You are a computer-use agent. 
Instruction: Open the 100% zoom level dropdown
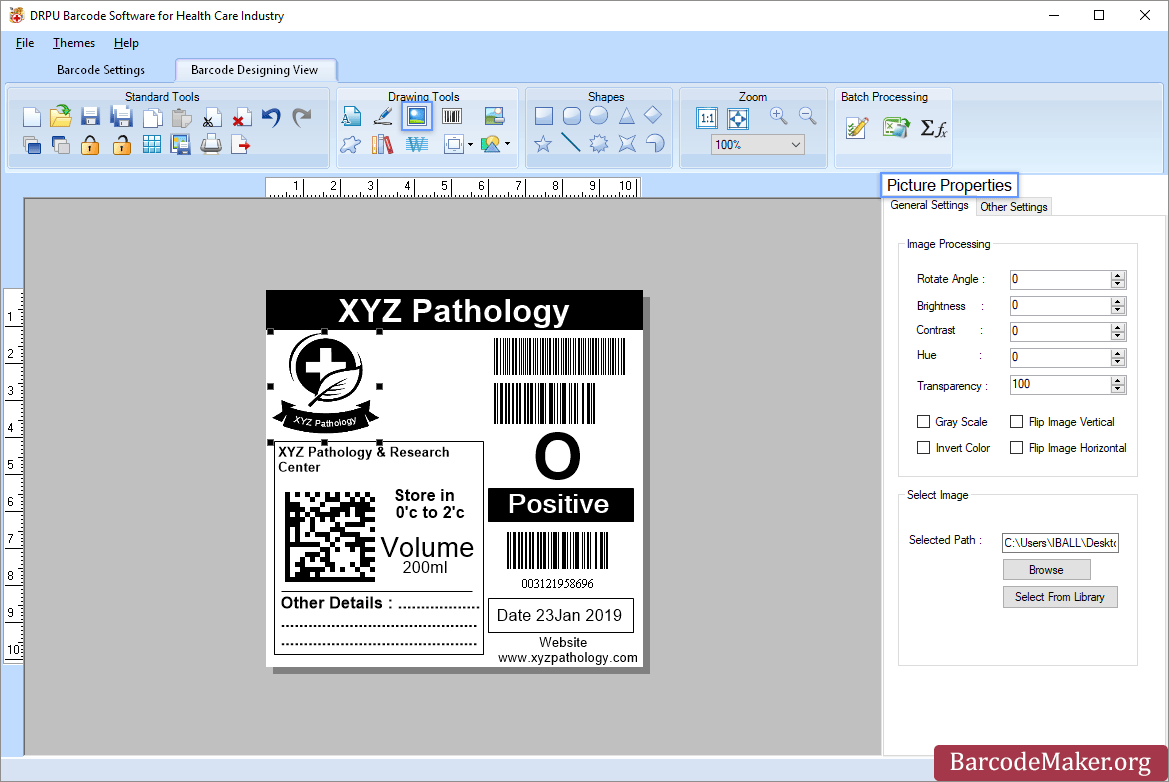click(795, 145)
